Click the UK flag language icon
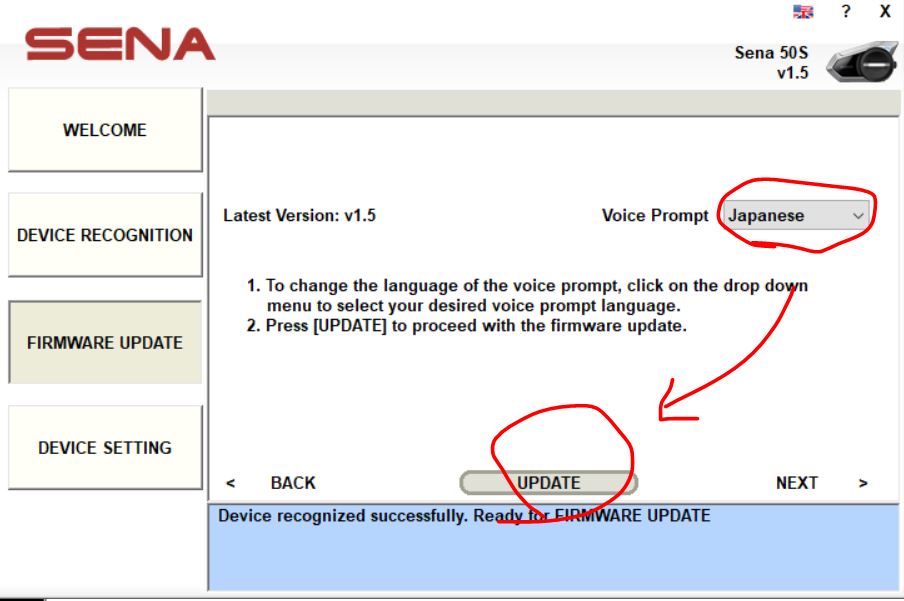The height and width of the screenshot is (601, 904). (x=803, y=12)
